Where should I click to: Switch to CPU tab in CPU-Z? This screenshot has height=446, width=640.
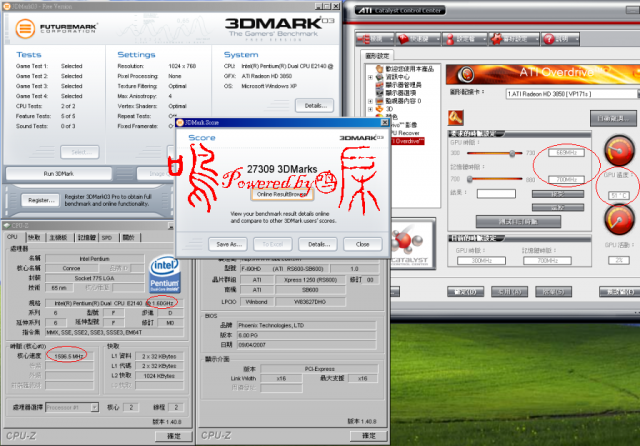click(12, 237)
